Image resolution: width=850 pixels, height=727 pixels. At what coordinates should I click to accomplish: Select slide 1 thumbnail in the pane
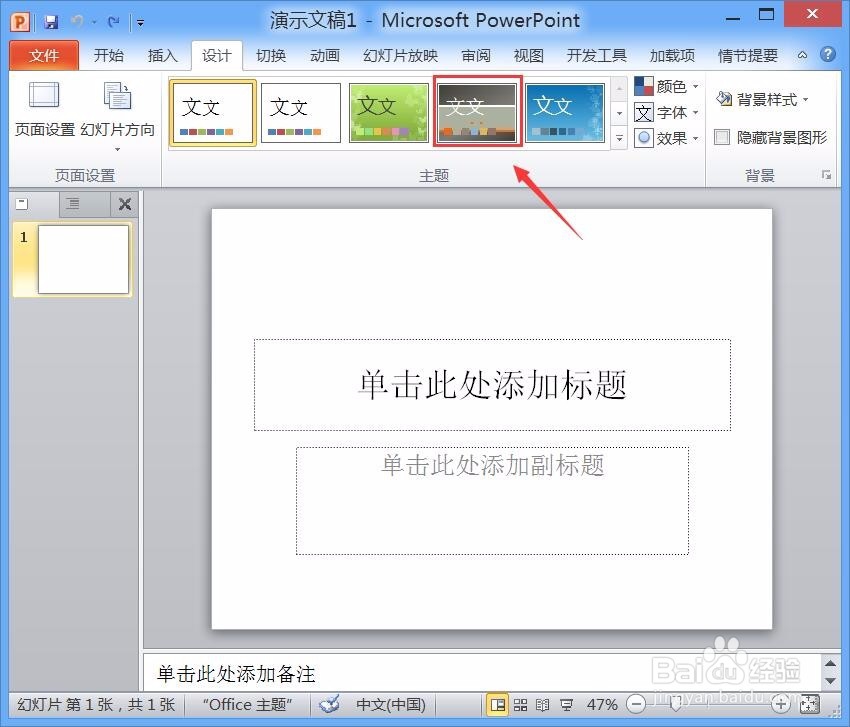pos(83,260)
